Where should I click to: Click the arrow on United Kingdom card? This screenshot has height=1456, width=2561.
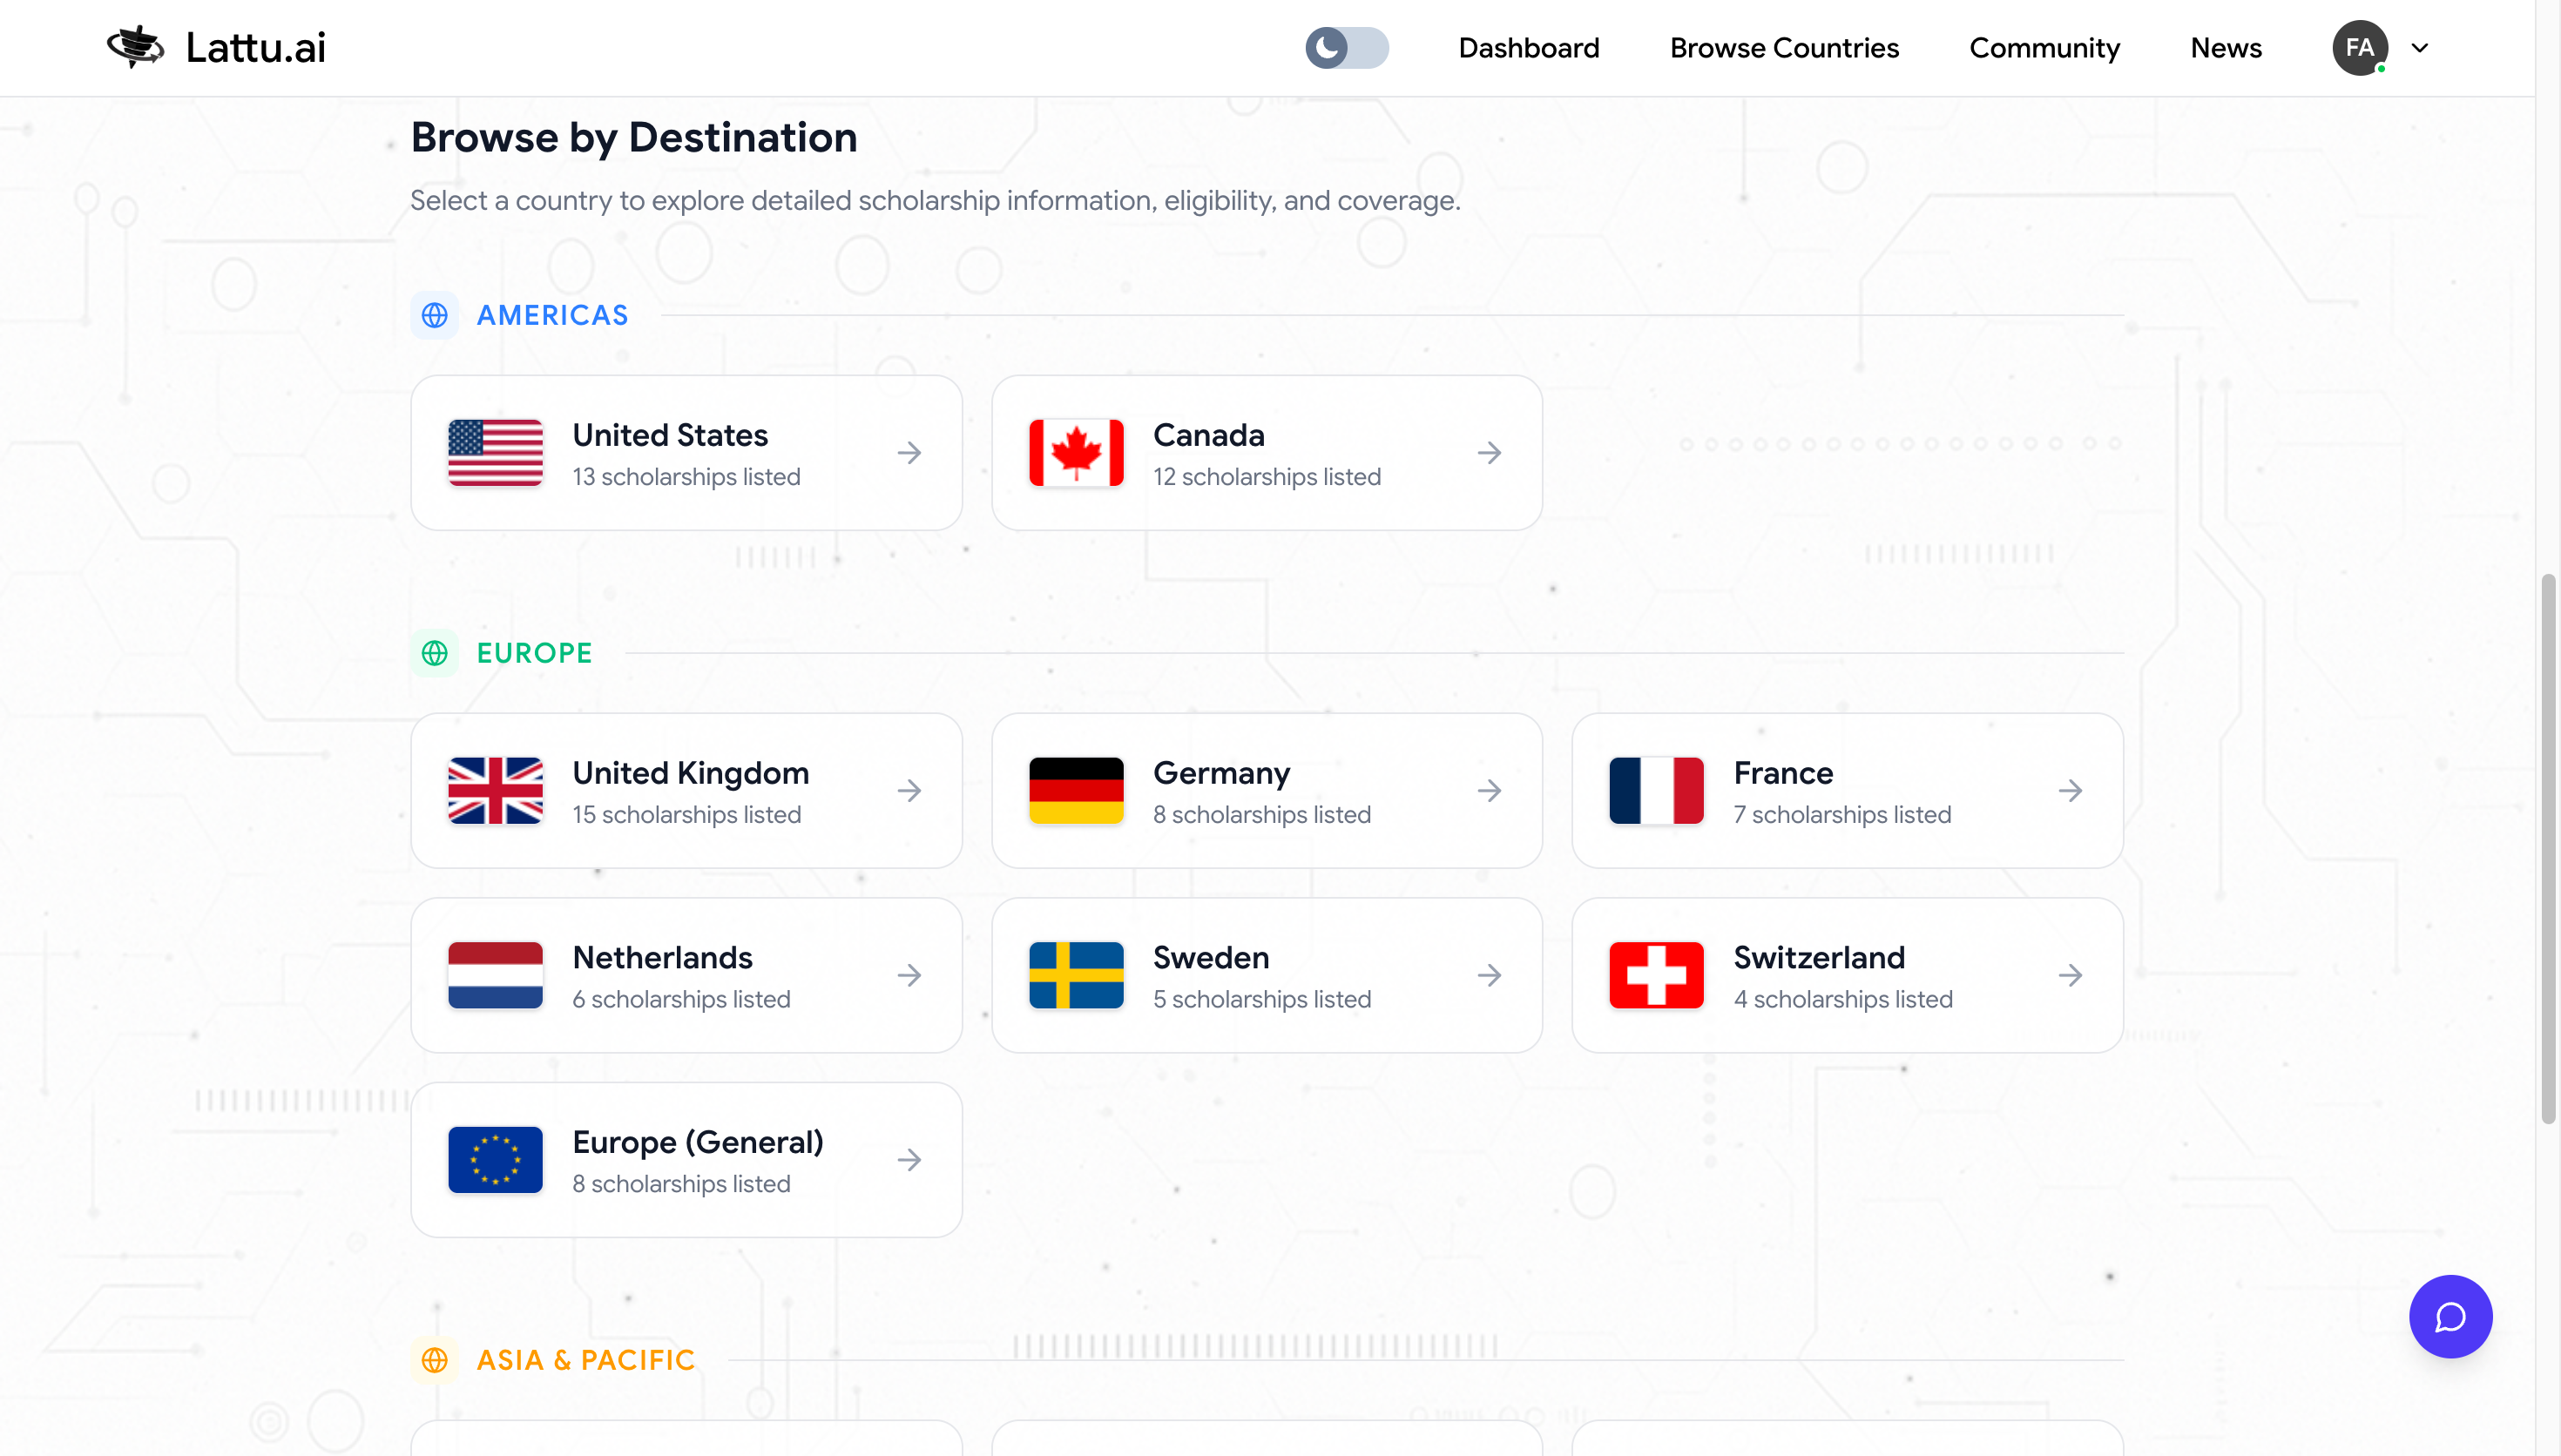[x=909, y=791]
